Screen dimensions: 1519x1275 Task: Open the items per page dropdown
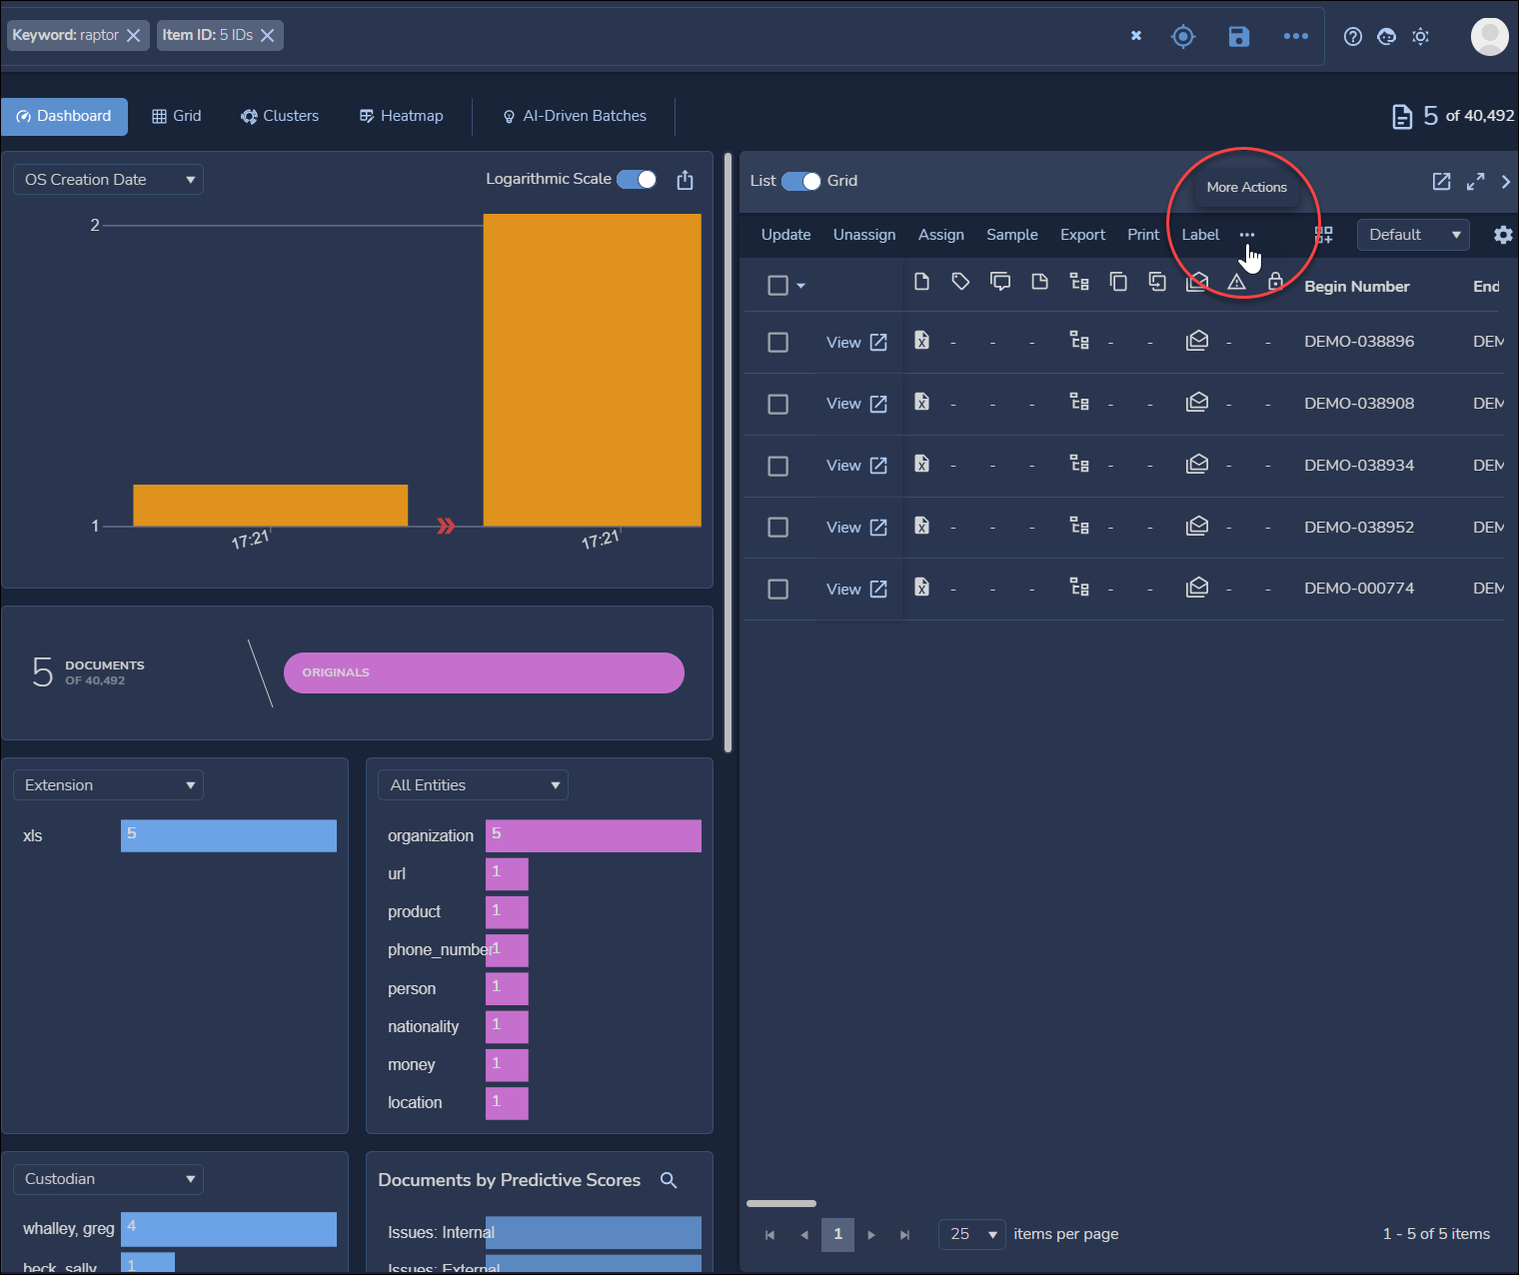(971, 1234)
